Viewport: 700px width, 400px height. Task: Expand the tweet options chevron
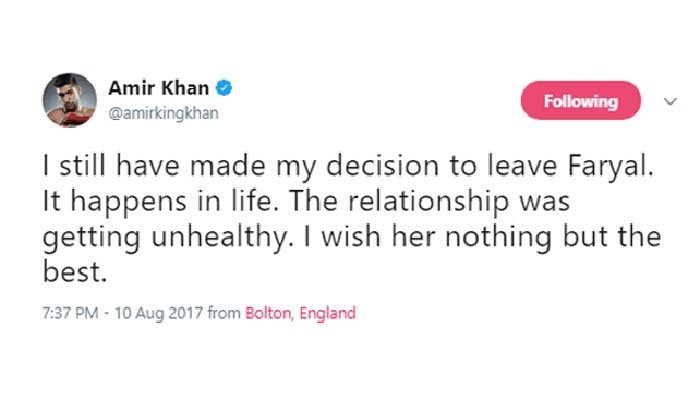[670, 102]
